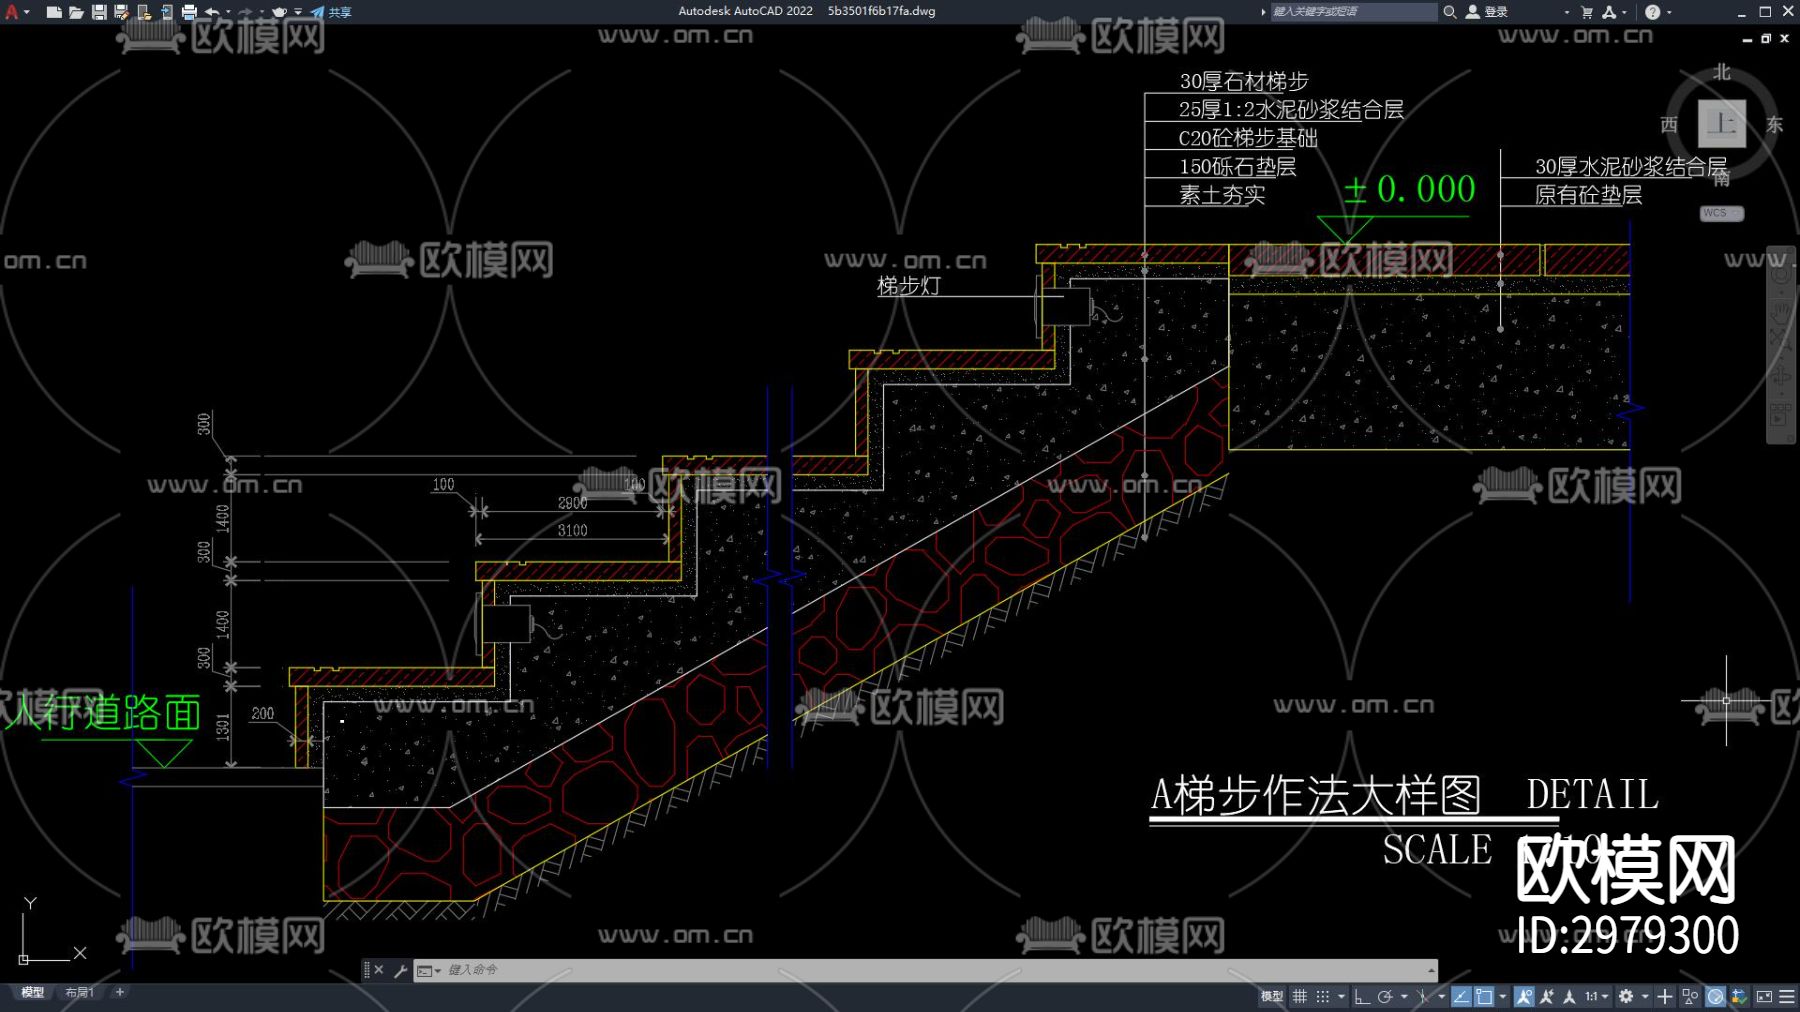Plot the drawing with printer icon
The width and height of the screenshot is (1800, 1012).
pos(189,12)
